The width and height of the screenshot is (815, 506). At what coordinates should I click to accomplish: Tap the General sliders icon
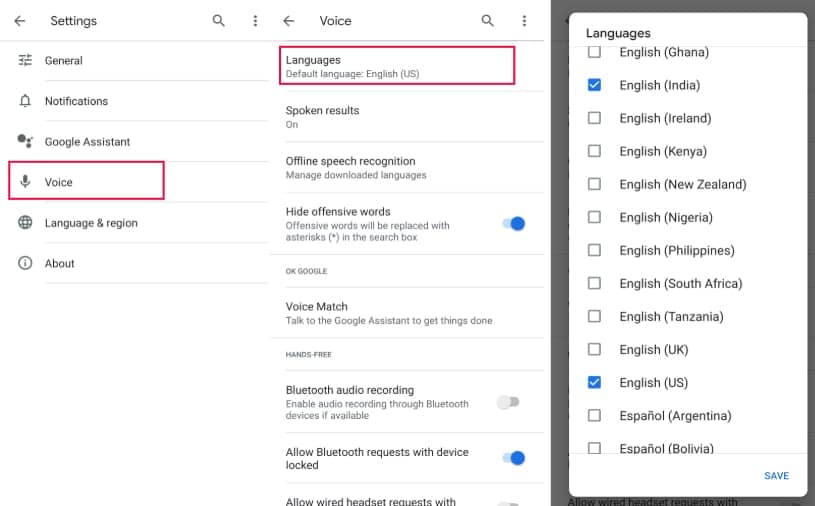click(25, 60)
